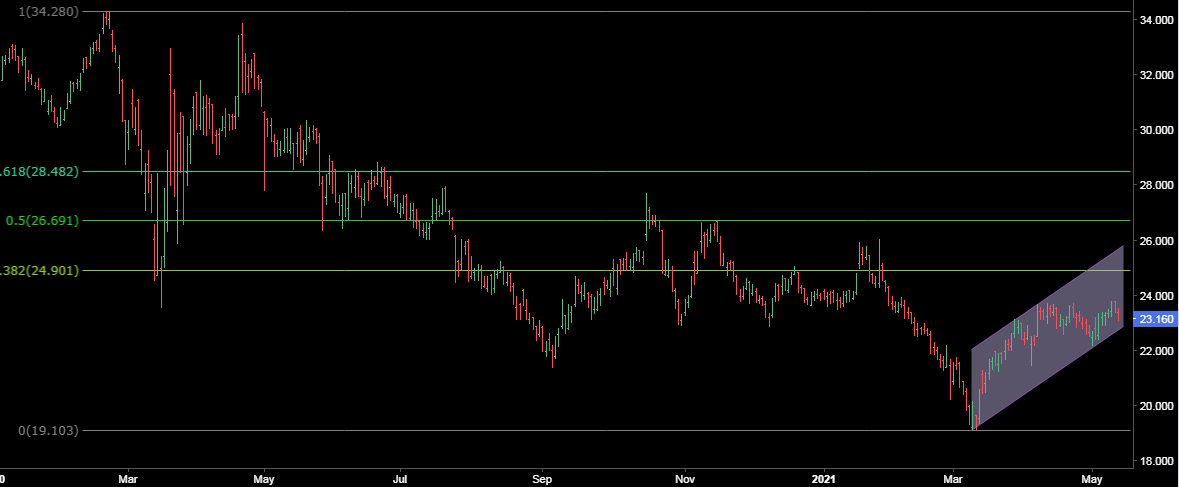Click the 20.000 price axis label
Image resolution: width=1179 pixels, height=487 pixels.
point(1156,406)
